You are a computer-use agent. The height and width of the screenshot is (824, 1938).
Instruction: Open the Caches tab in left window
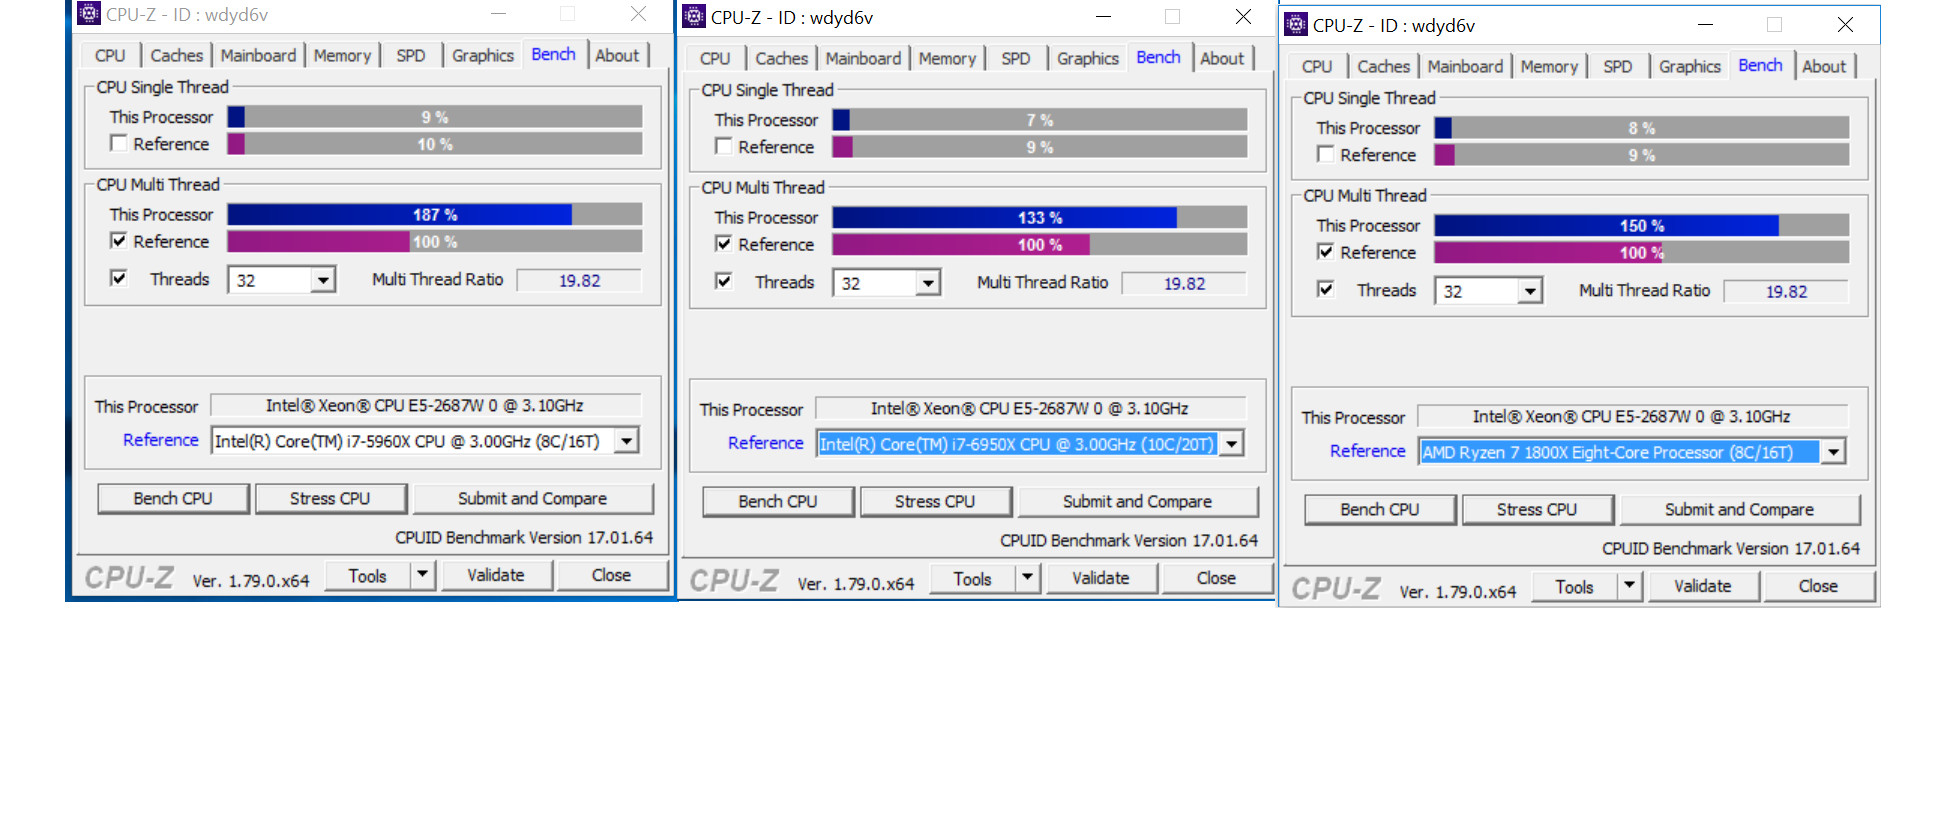tap(177, 56)
